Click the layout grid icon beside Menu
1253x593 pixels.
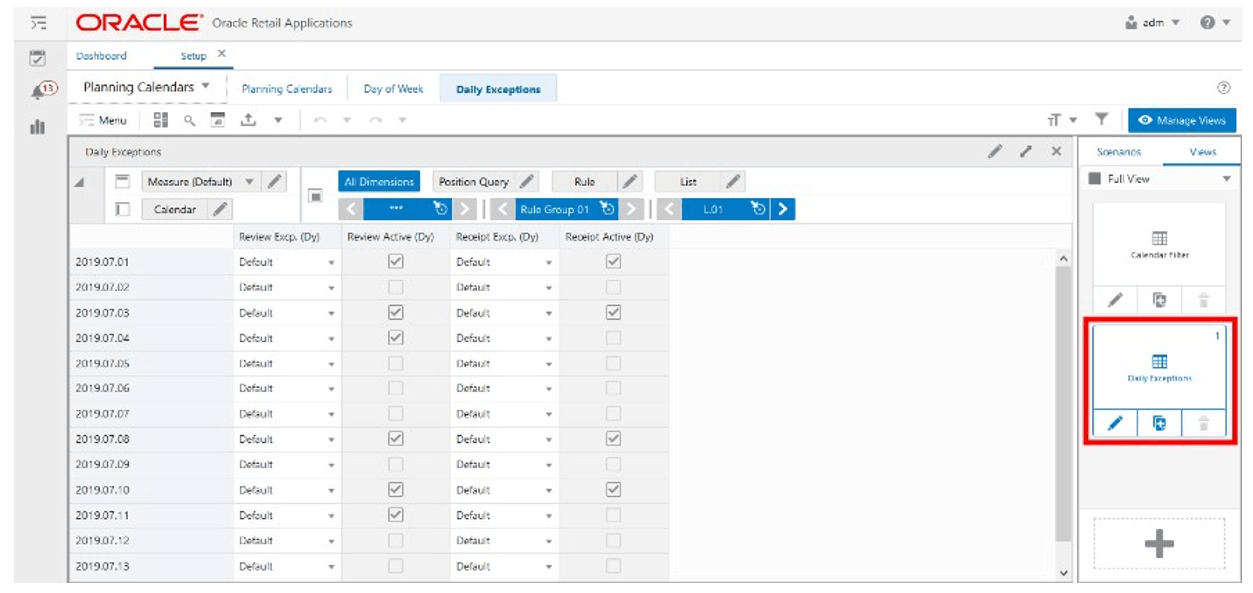161,120
